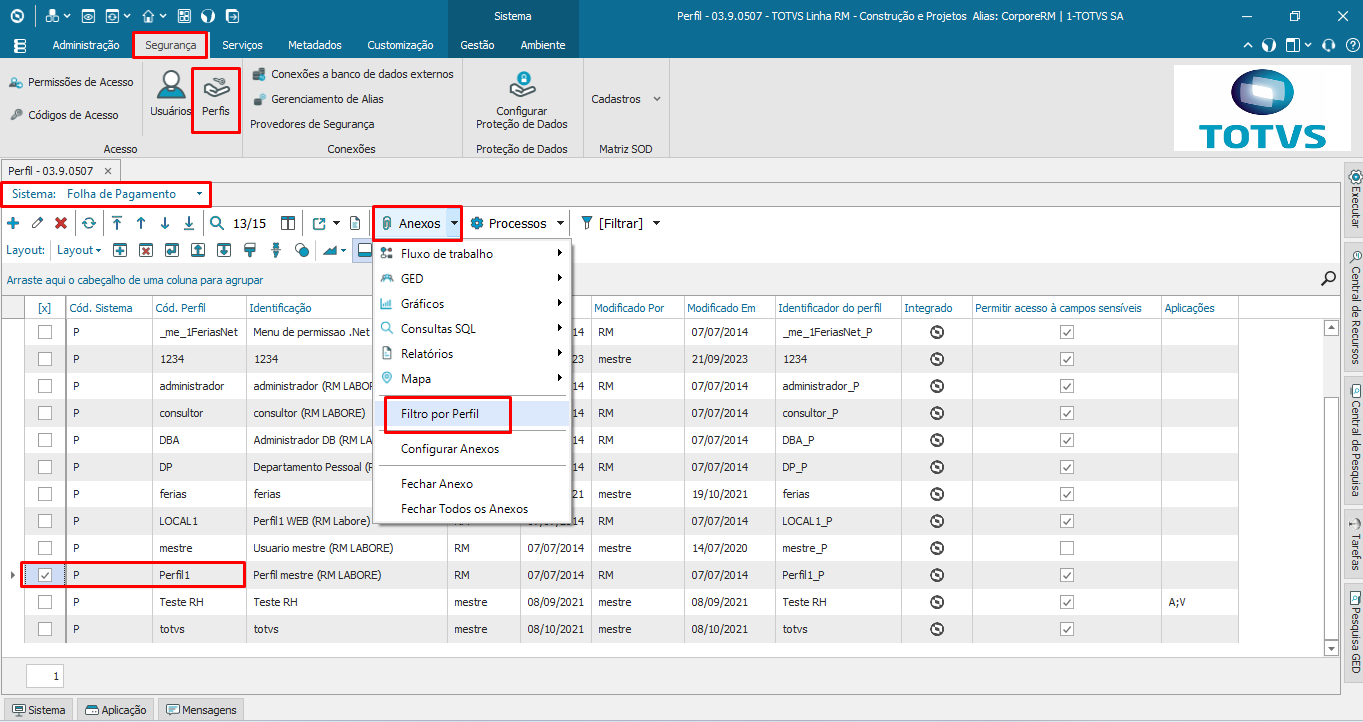Image resolution: width=1363 pixels, height=722 pixels.
Task: Click the paint roller icon in Layout bar
Action: tap(250, 250)
